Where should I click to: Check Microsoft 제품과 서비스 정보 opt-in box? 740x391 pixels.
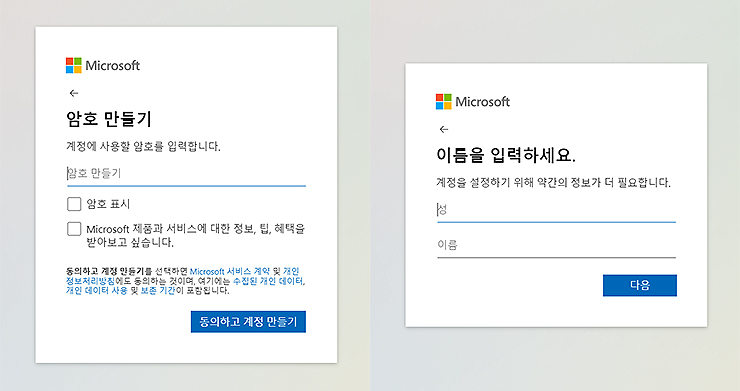pyautogui.click(x=74, y=229)
